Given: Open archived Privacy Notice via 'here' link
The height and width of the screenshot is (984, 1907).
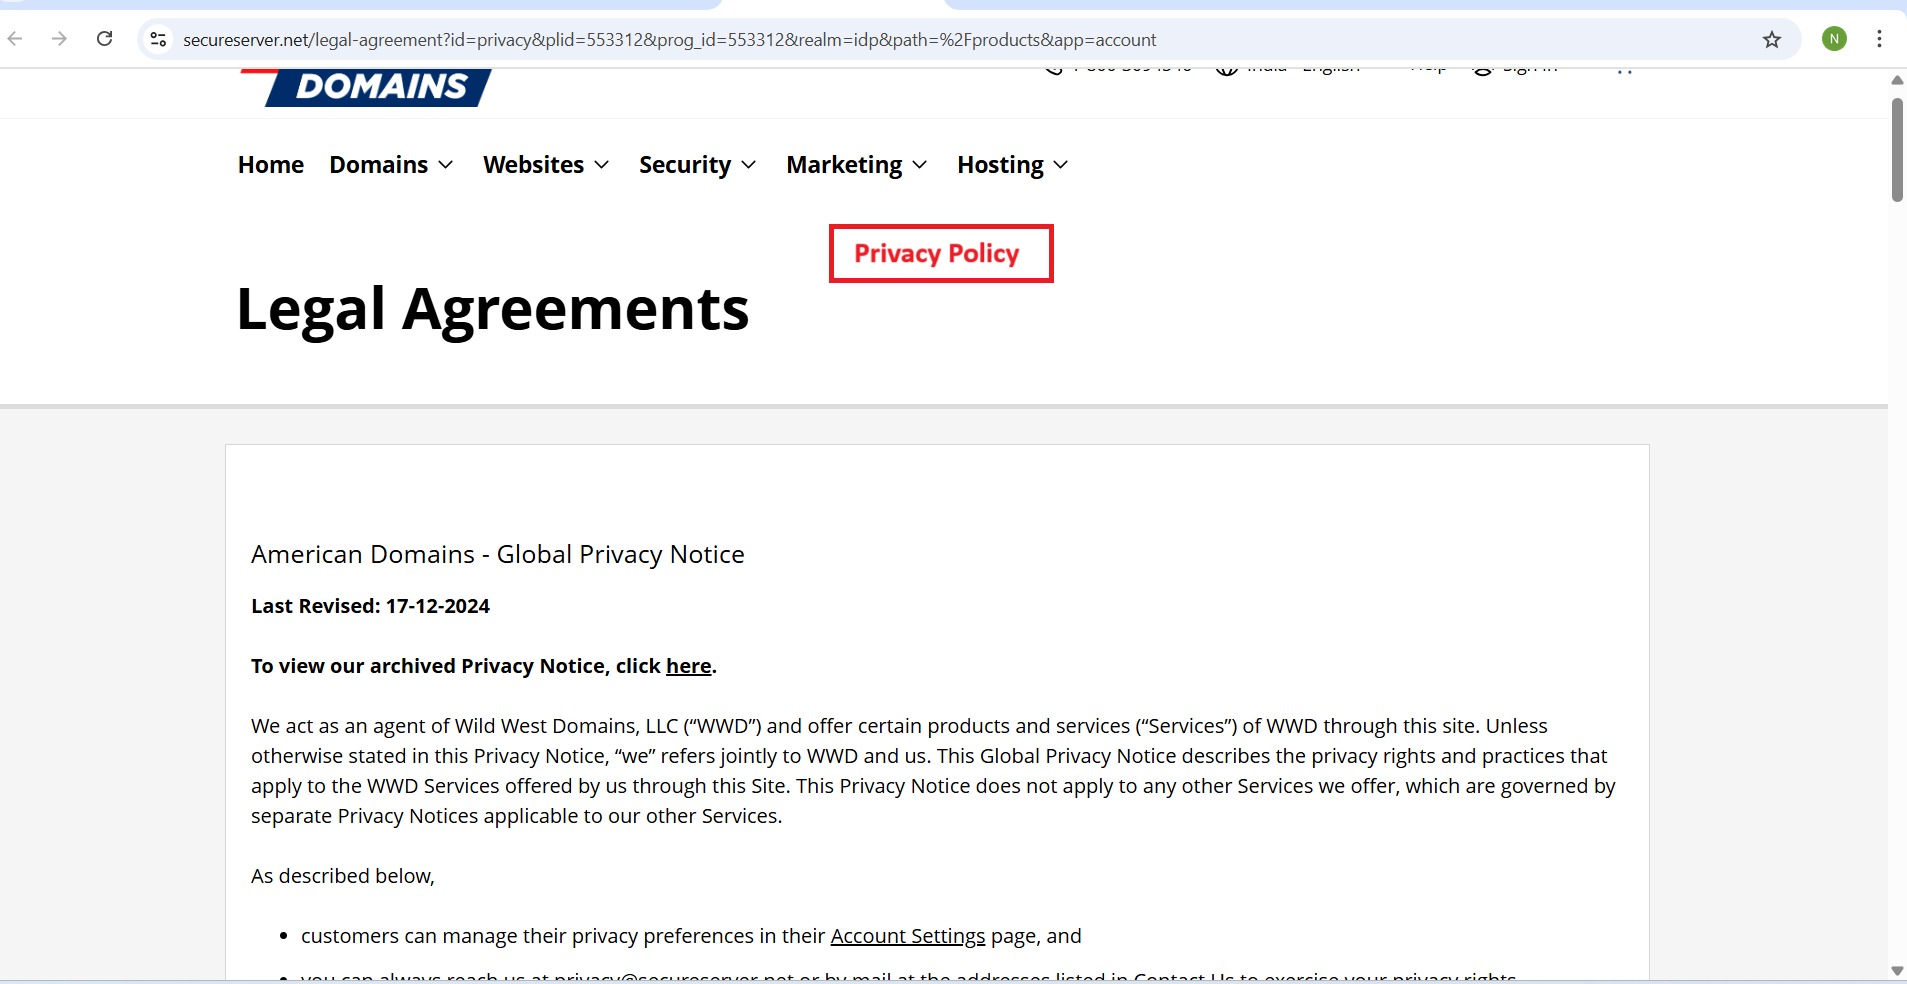Looking at the screenshot, I should click(688, 666).
